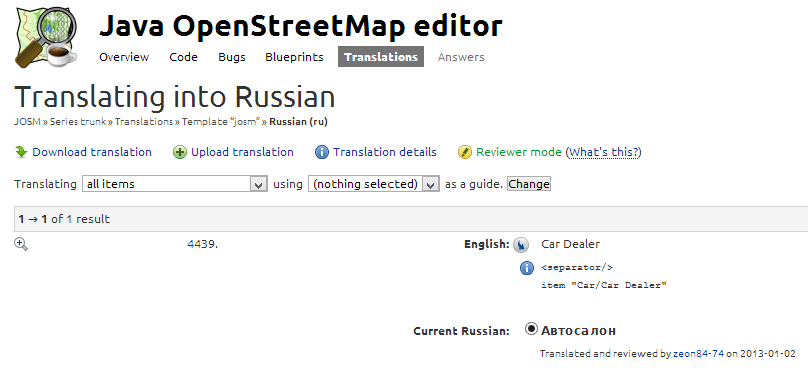Click the Translating into Russian heading
This screenshot has width=808, height=371.
(x=175, y=97)
